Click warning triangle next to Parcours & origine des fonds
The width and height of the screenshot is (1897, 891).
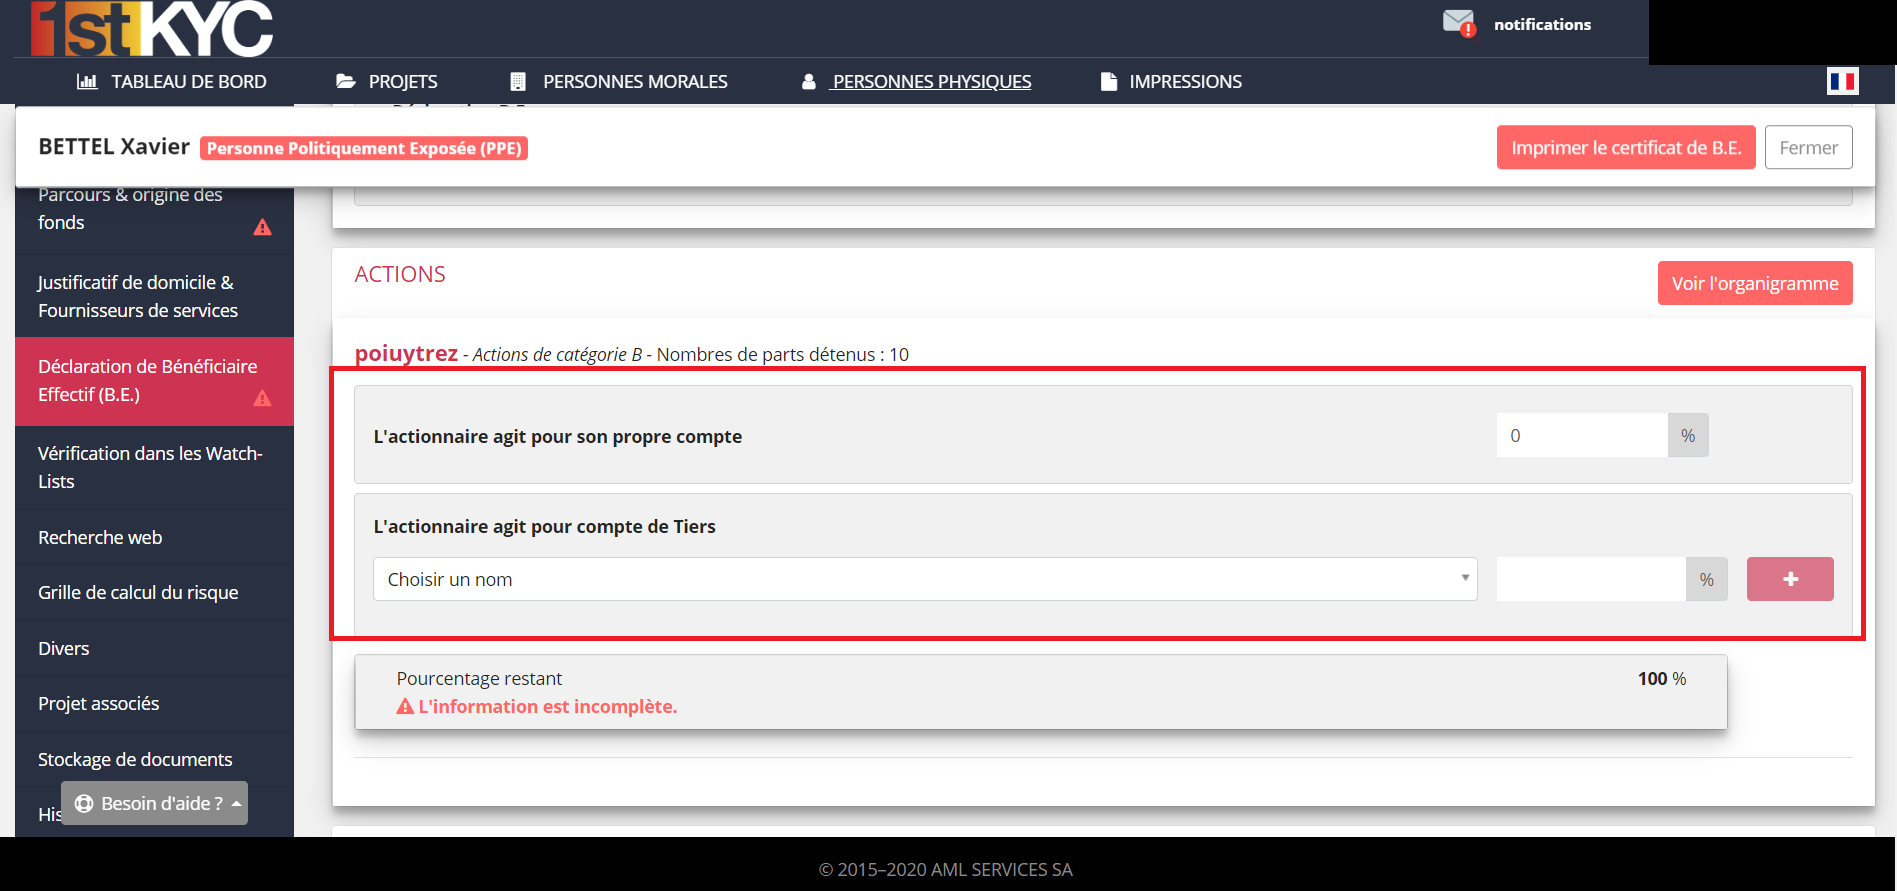pos(263,227)
